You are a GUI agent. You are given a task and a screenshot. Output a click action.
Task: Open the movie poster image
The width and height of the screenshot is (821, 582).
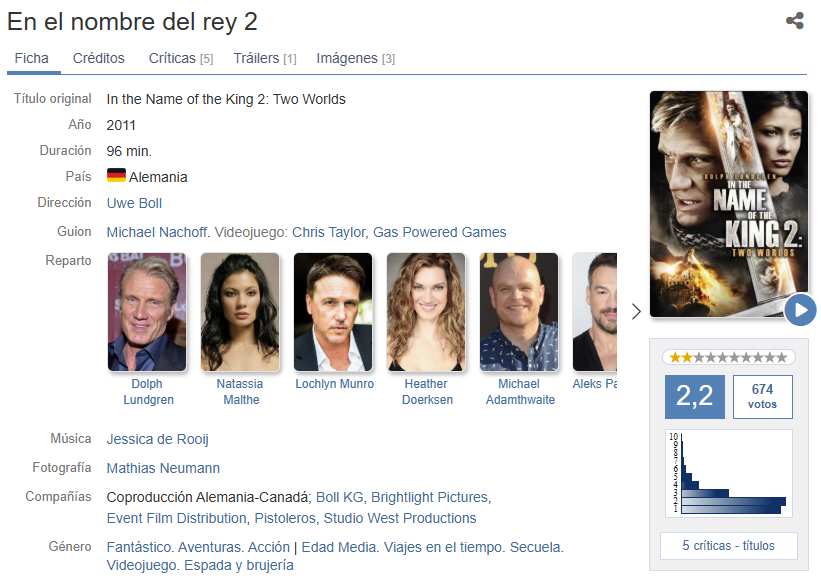click(728, 204)
